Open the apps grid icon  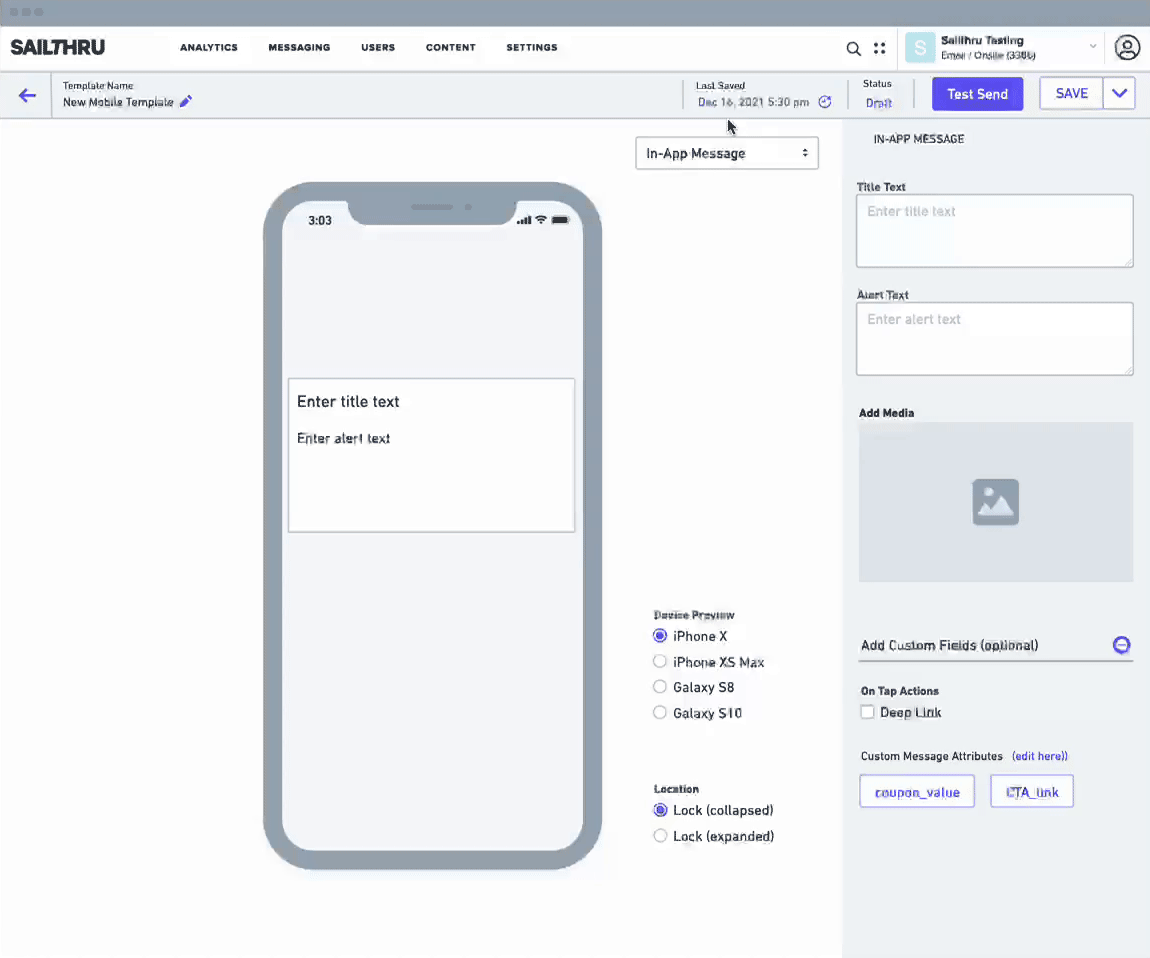pos(879,48)
